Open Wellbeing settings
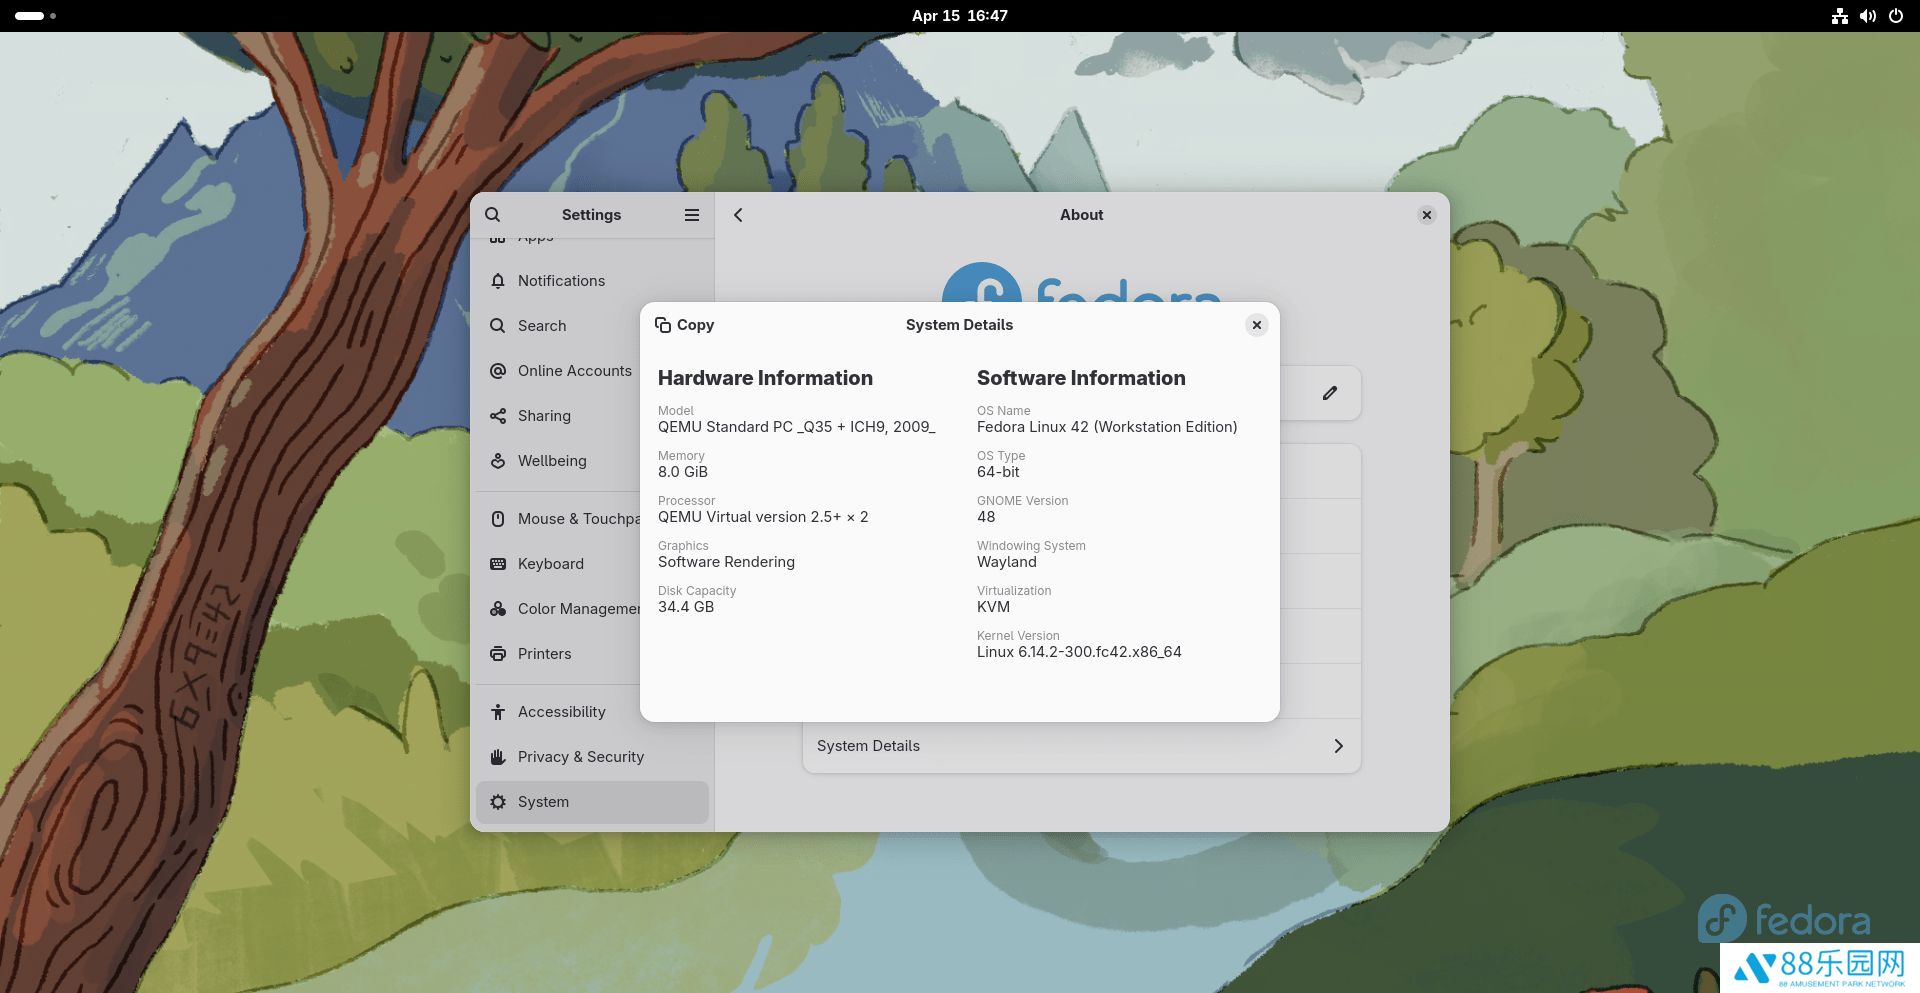 pyautogui.click(x=552, y=461)
